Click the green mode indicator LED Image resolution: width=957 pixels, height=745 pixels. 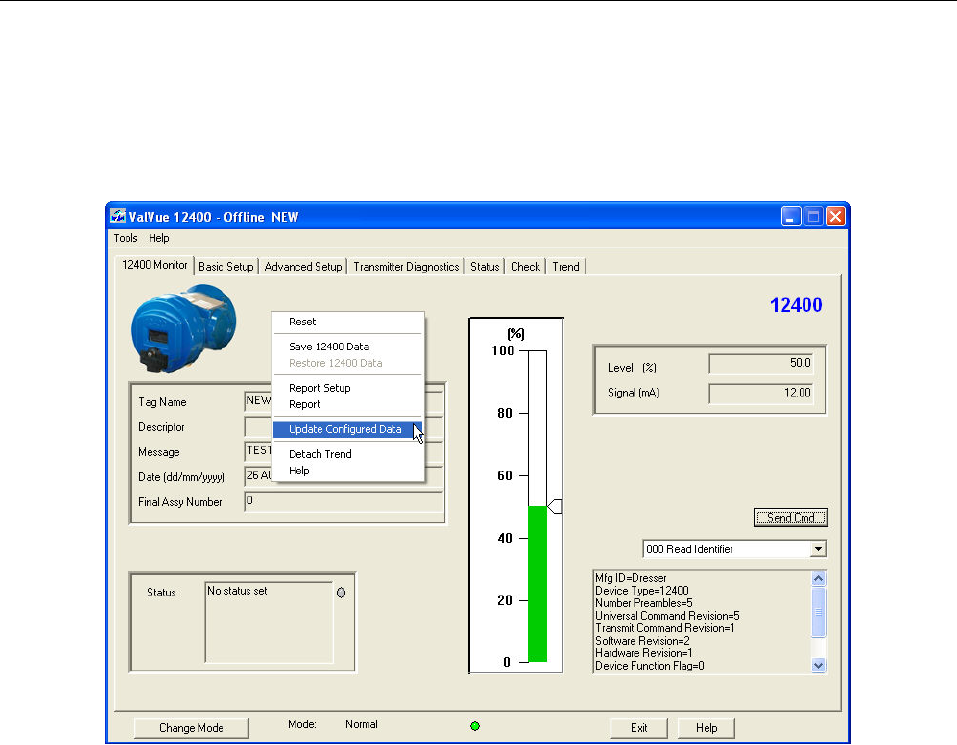tap(475, 726)
